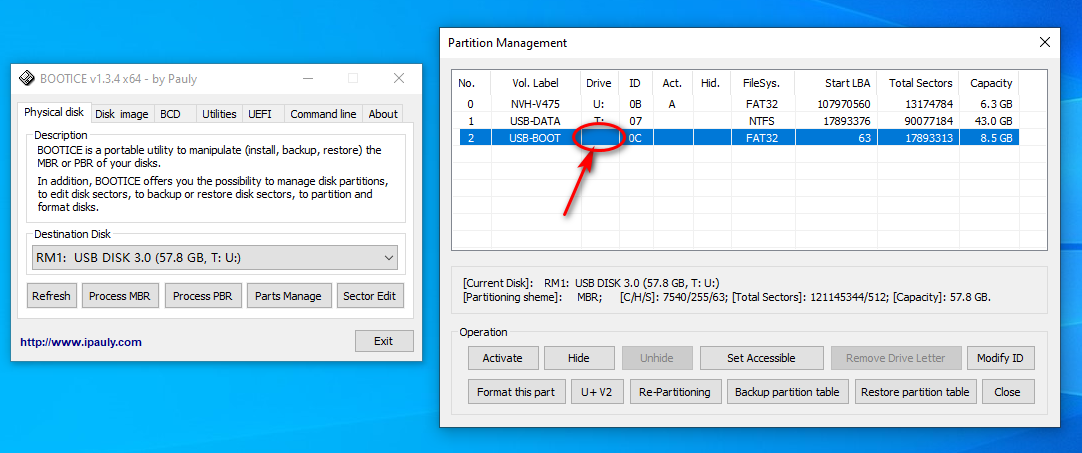The height and width of the screenshot is (453, 1082).
Task: Click the Vol. Label column header
Action: 535,83
